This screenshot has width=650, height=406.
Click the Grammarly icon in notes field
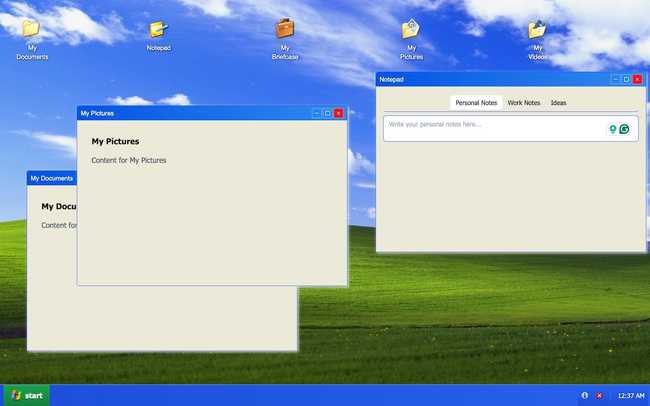624,129
